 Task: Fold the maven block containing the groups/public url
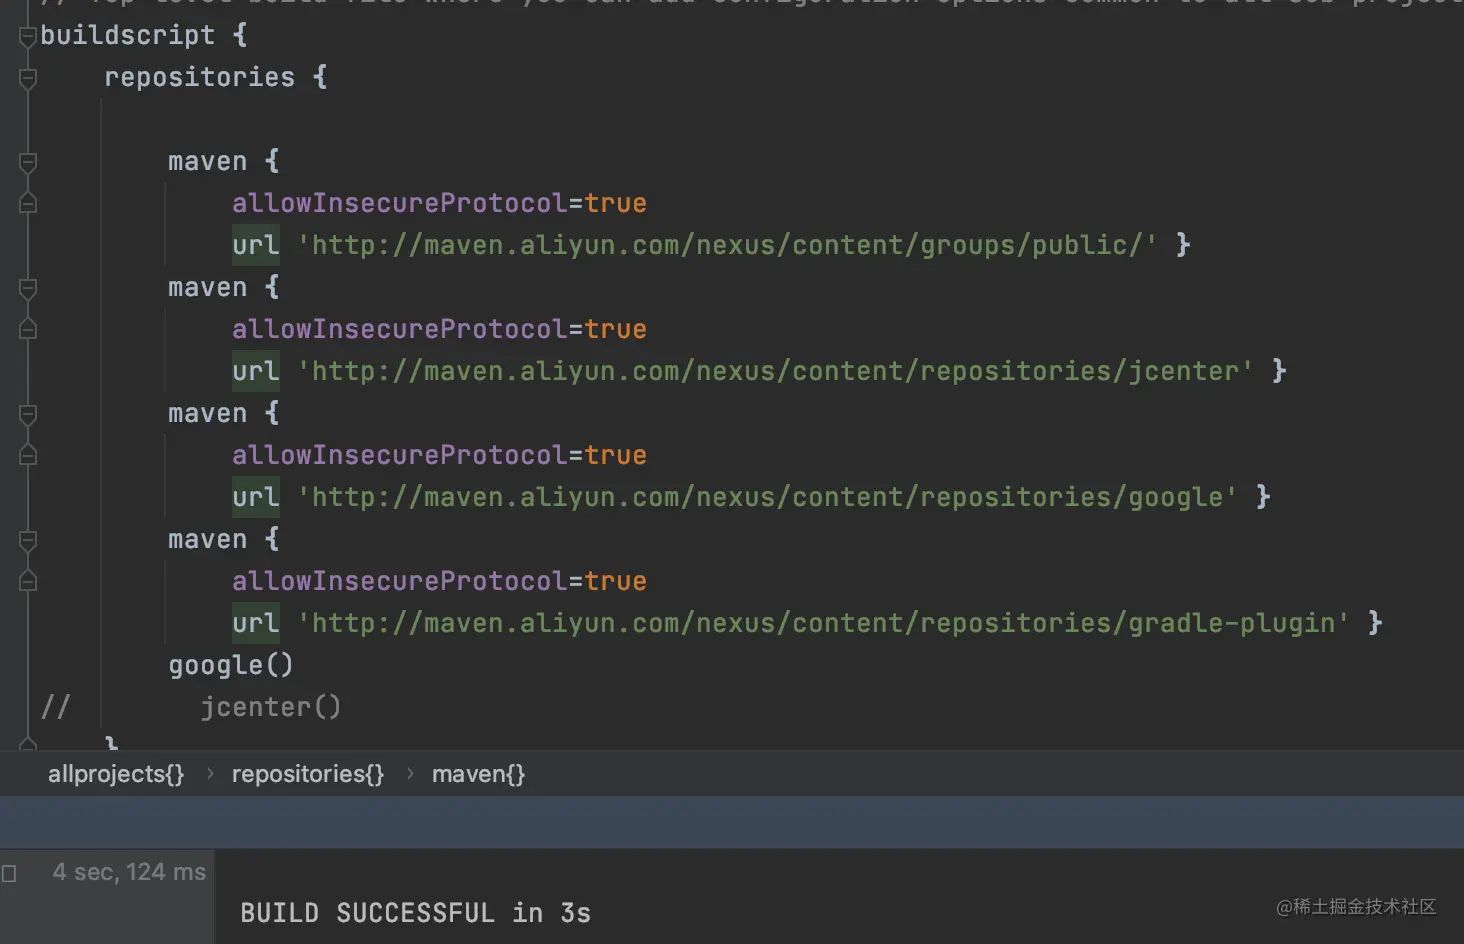pyautogui.click(x=28, y=163)
